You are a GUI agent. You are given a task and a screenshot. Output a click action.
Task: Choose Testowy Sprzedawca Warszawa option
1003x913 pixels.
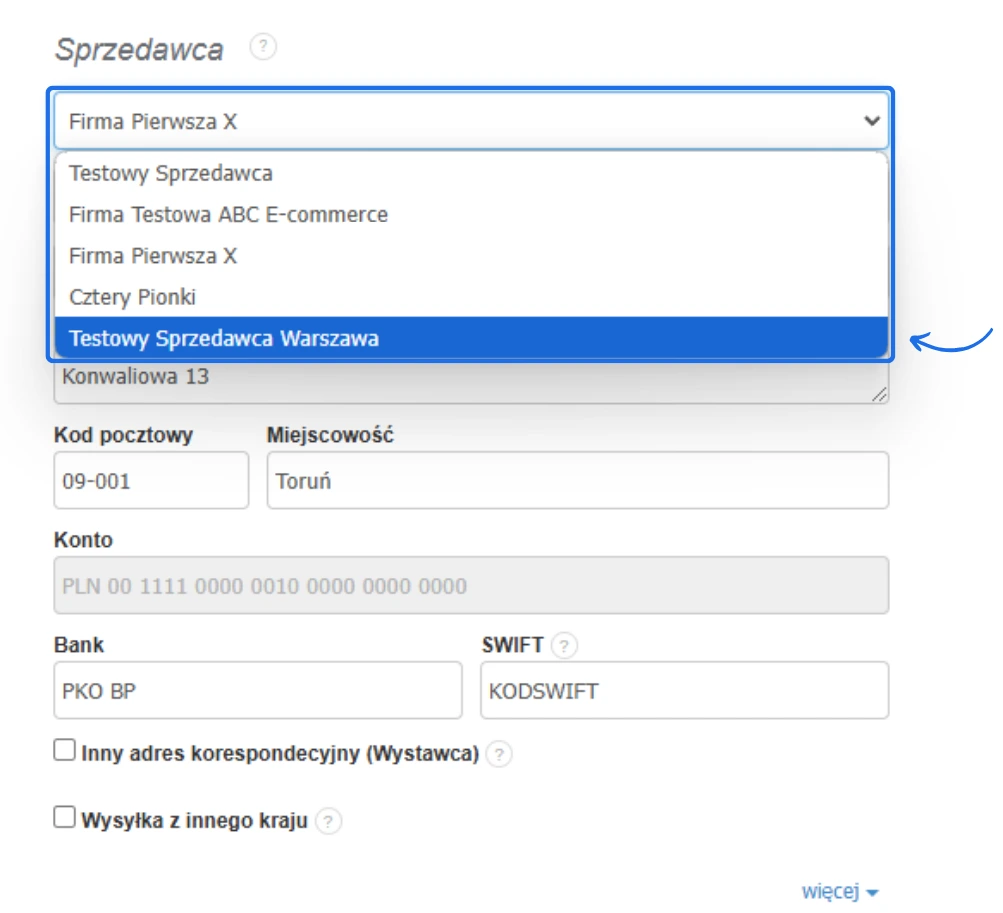pyautogui.click(x=224, y=338)
